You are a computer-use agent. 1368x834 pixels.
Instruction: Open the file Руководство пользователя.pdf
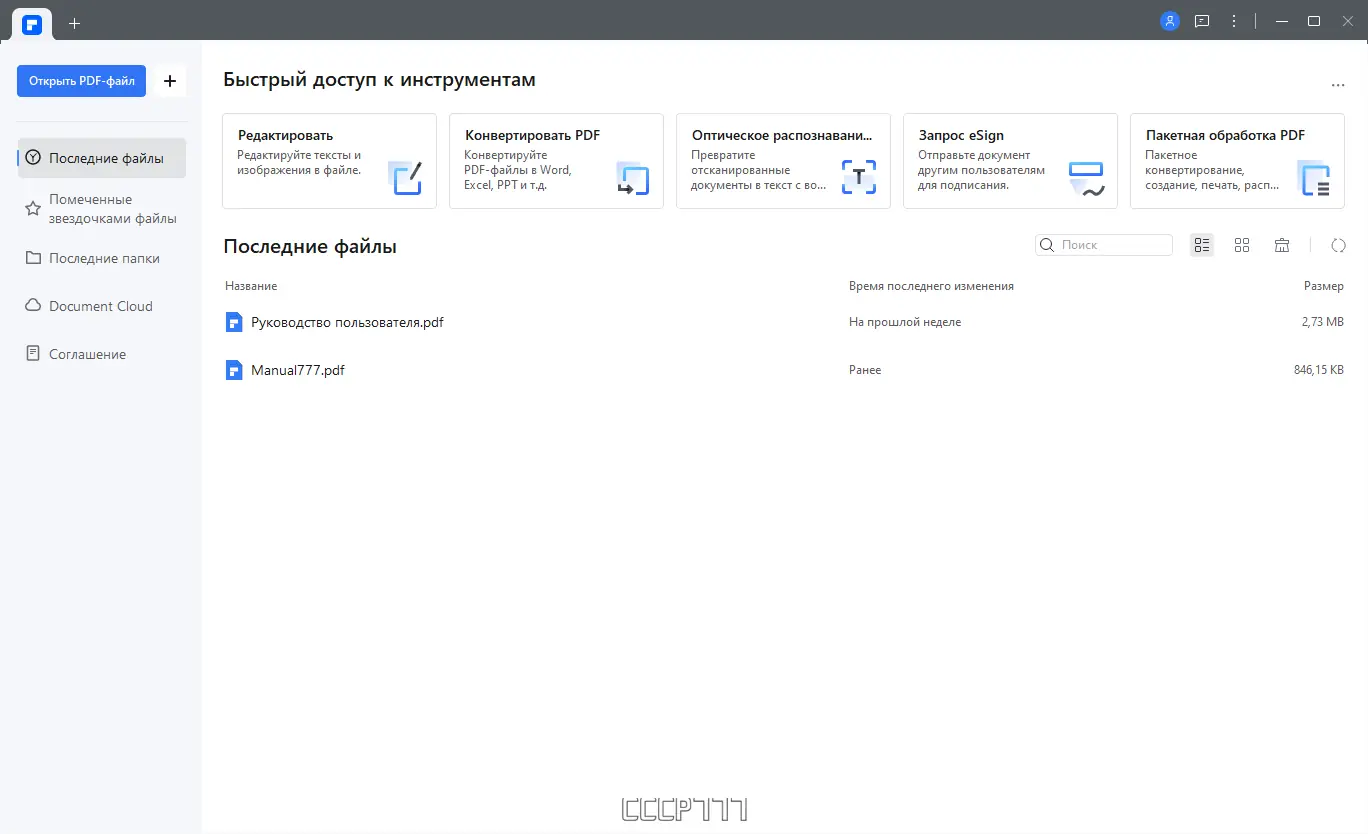[347, 322]
